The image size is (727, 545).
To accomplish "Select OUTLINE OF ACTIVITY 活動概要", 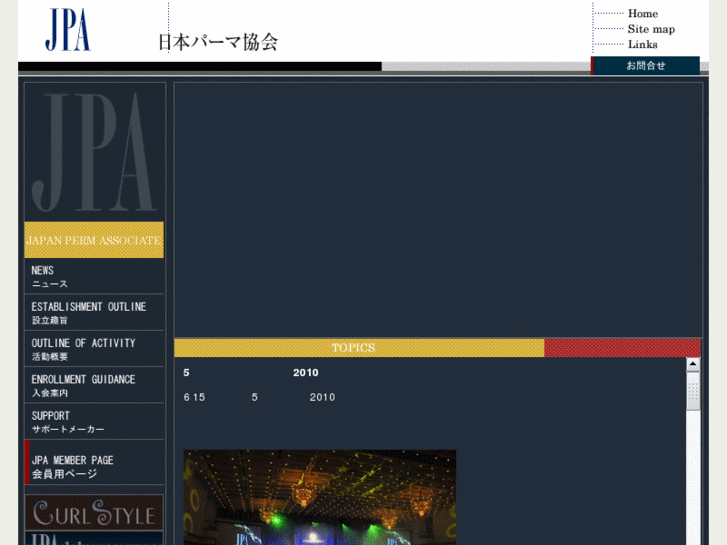I will 94,349.
